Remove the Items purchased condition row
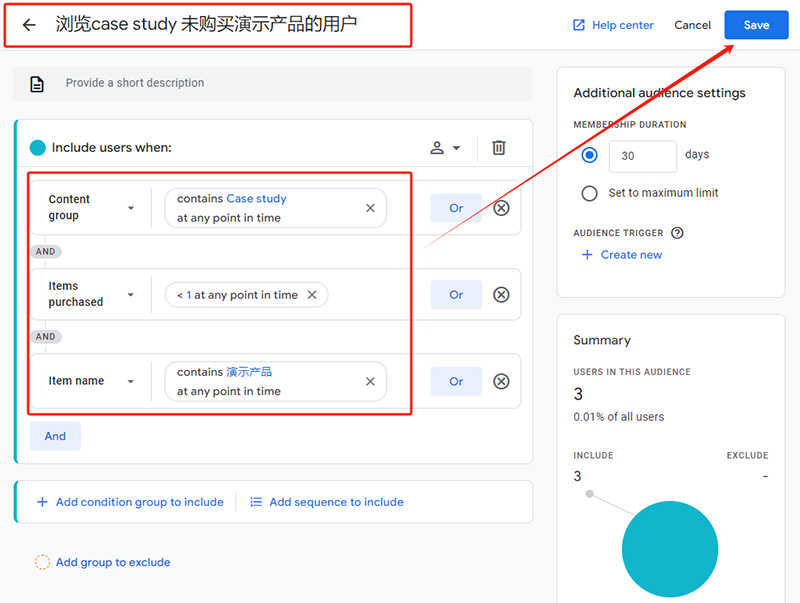Image resolution: width=800 pixels, height=603 pixels. click(502, 295)
